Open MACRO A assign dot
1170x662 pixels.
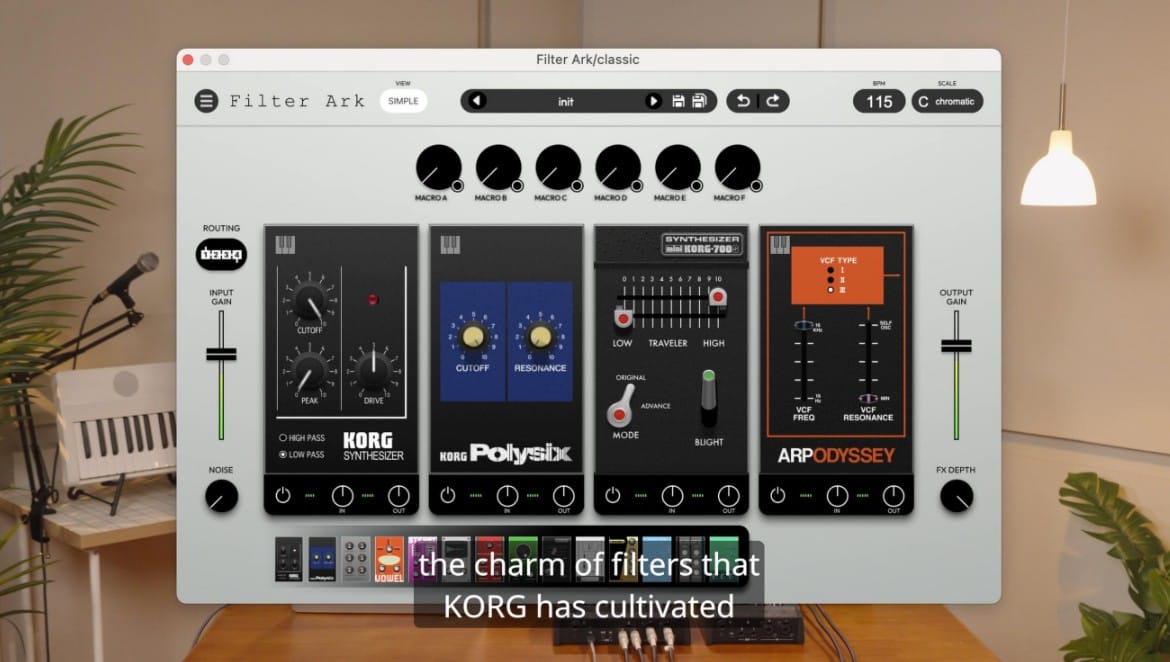pyautogui.click(x=457, y=185)
